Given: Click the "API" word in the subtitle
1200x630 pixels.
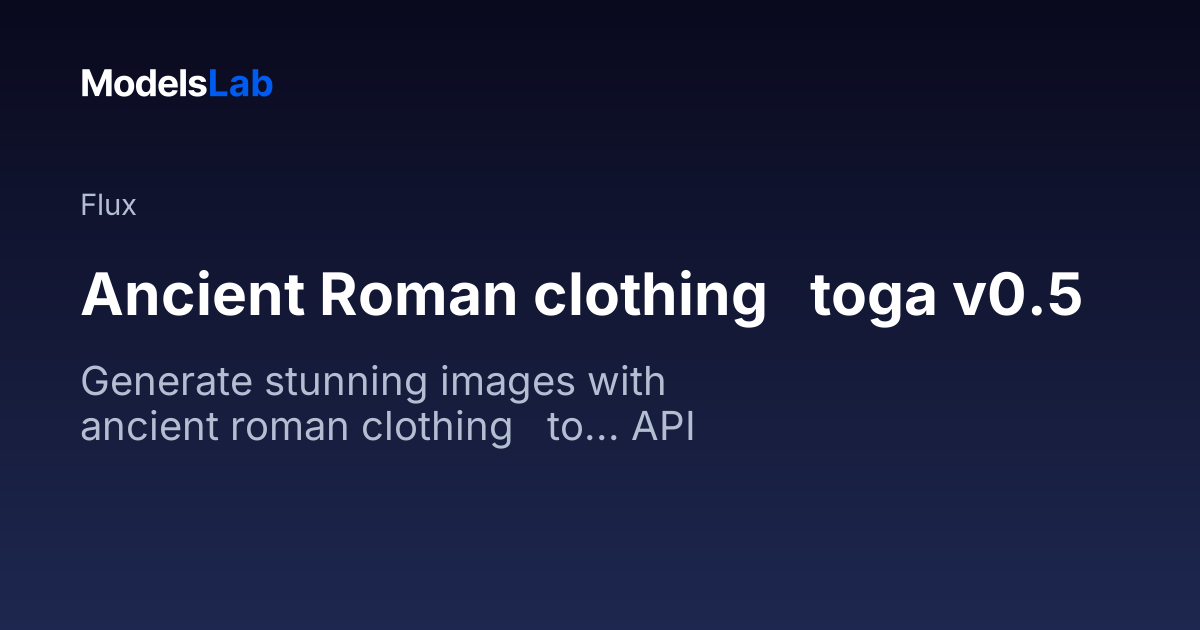Looking at the screenshot, I should [663, 427].
